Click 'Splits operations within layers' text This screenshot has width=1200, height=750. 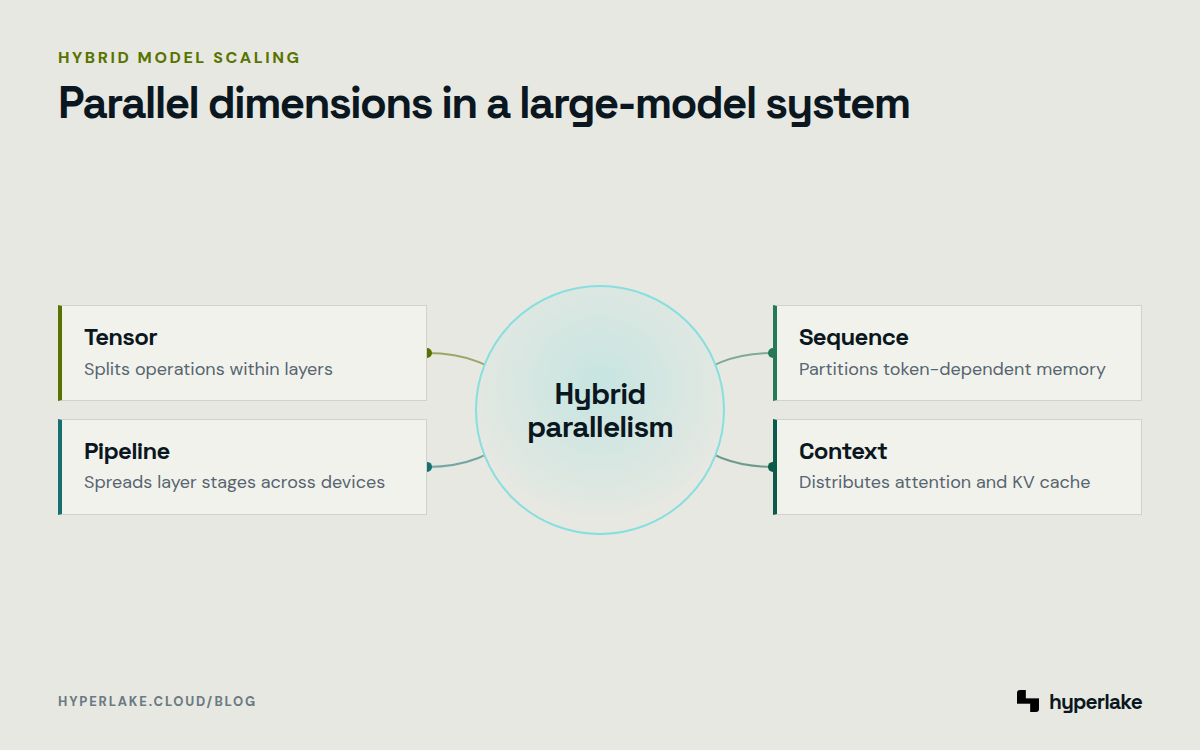pos(208,369)
